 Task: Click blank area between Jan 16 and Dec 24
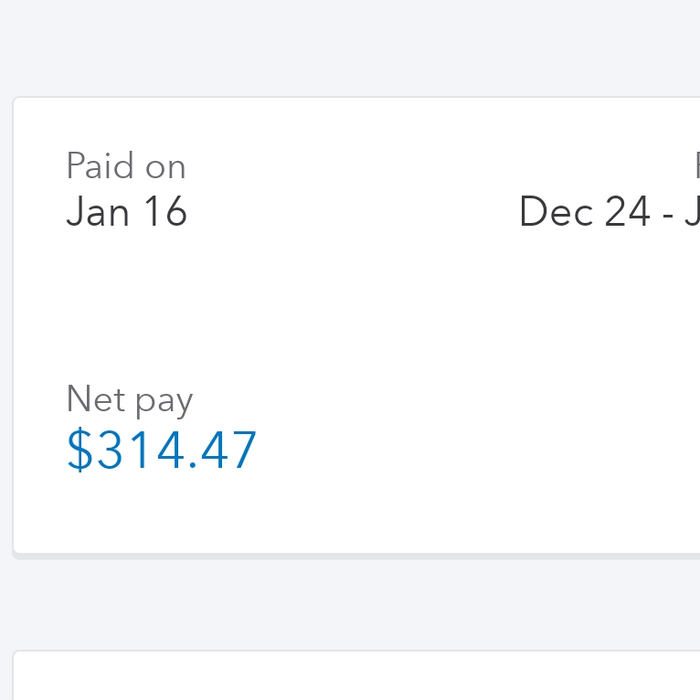(x=350, y=212)
